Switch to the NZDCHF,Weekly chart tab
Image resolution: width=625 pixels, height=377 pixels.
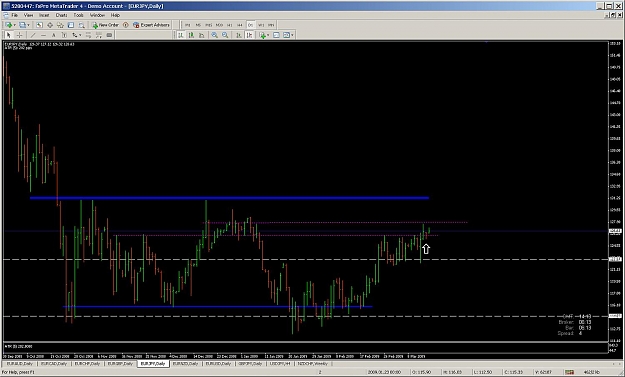pyautogui.click(x=313, y=364)
